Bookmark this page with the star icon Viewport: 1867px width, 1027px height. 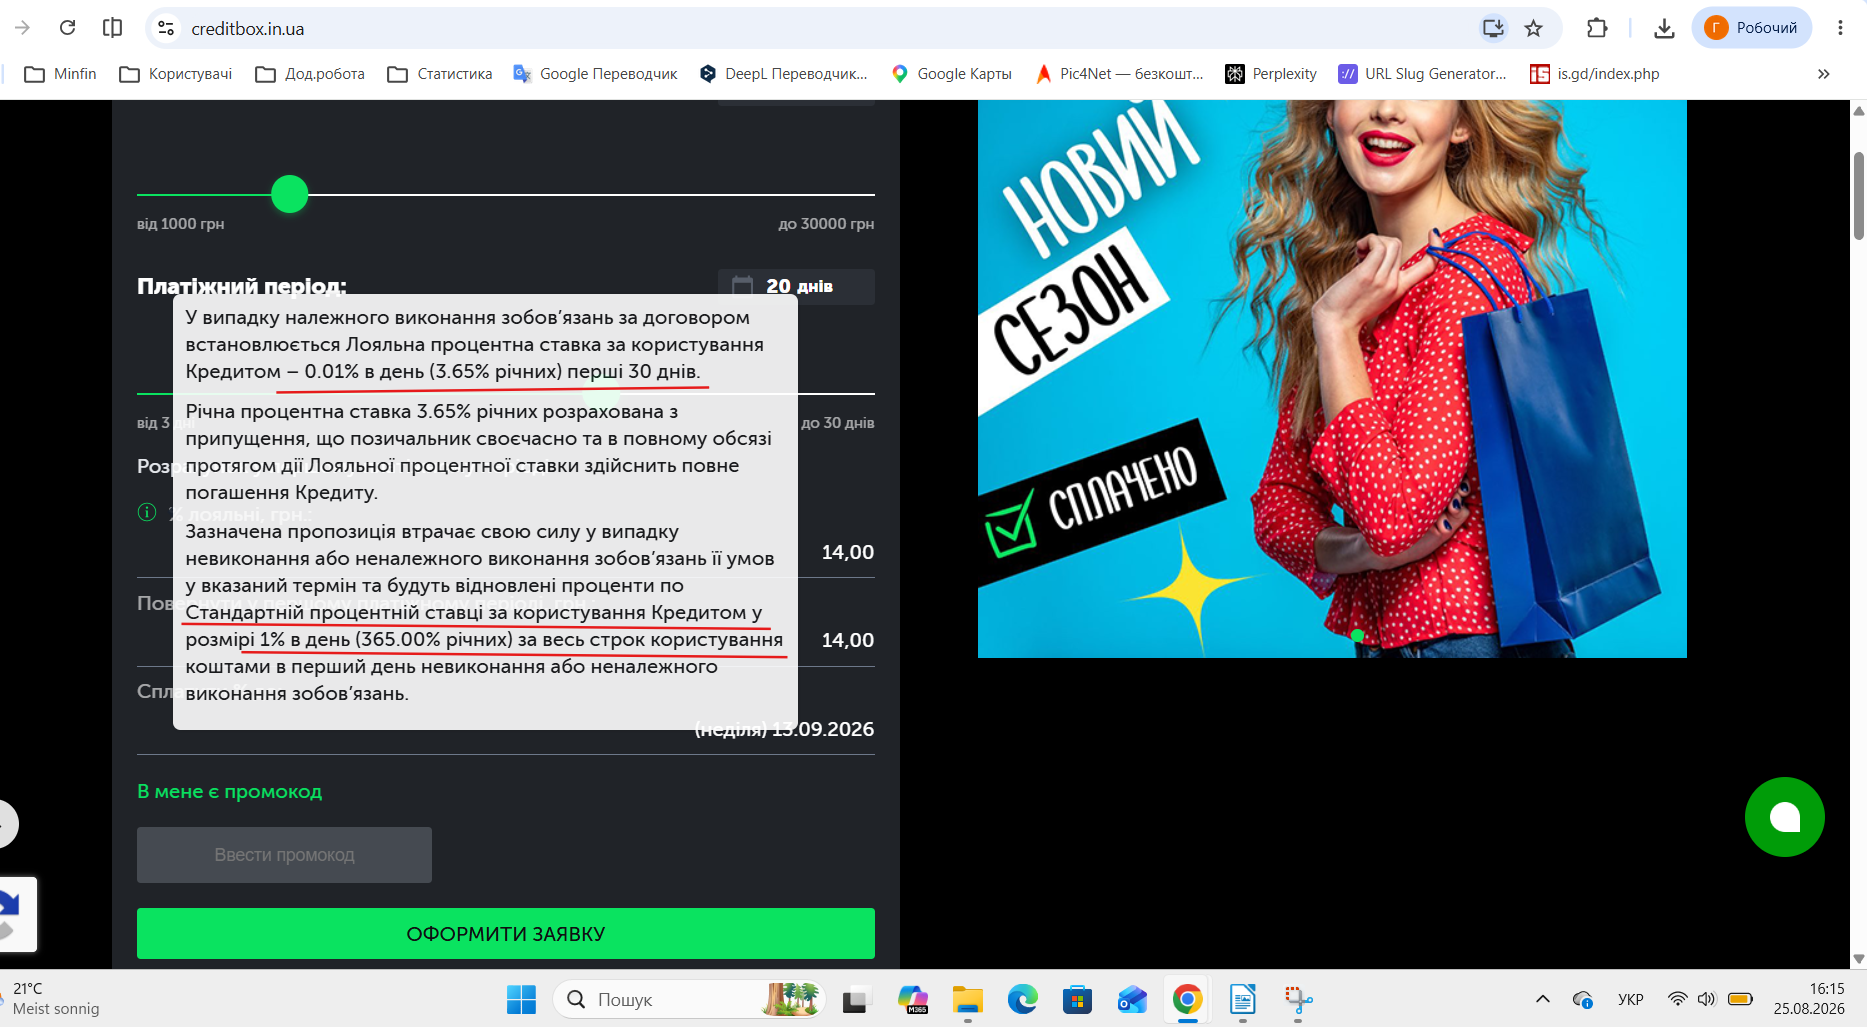click(x=1533, y=28)
